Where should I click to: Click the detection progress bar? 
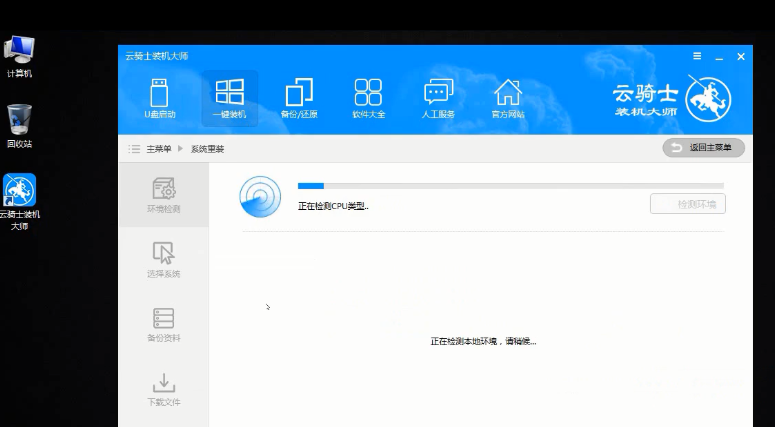[511, 186]
